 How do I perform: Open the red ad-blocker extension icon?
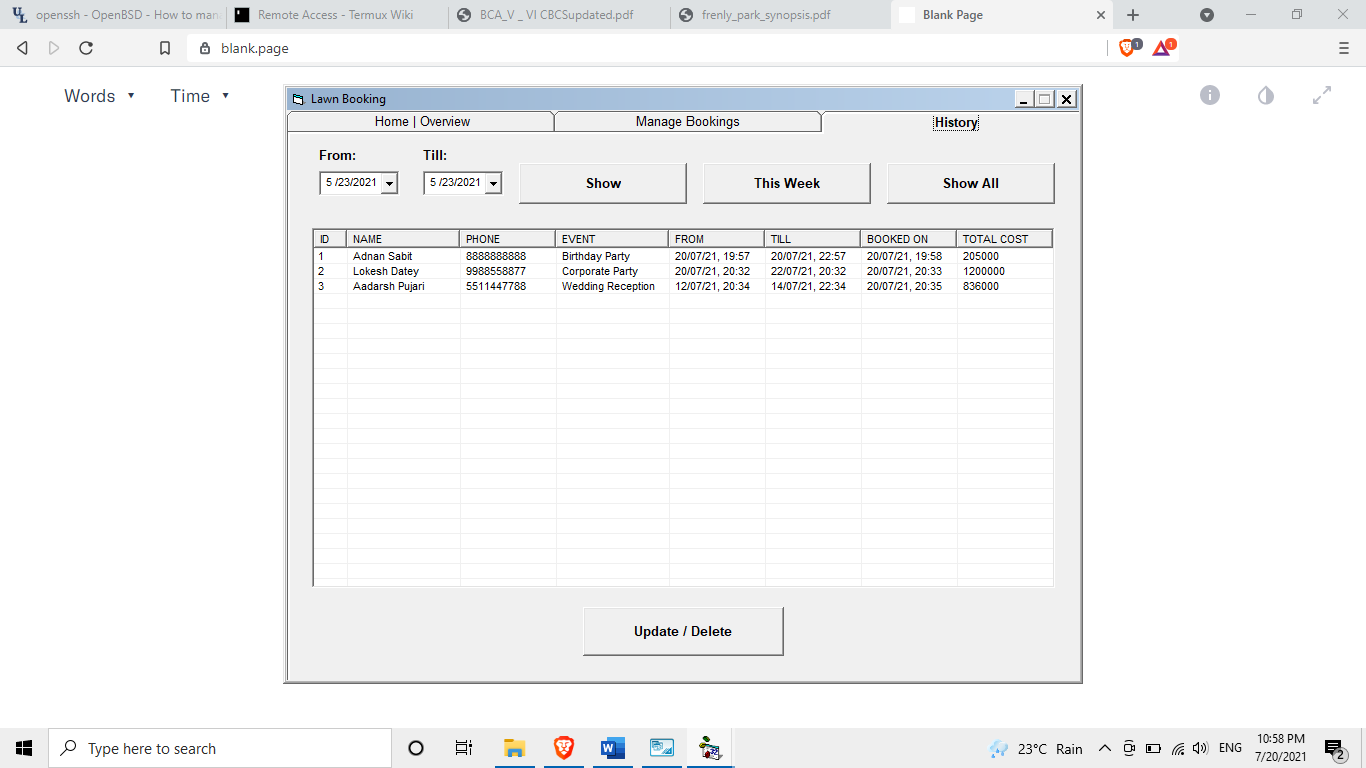click(1162, 47)
